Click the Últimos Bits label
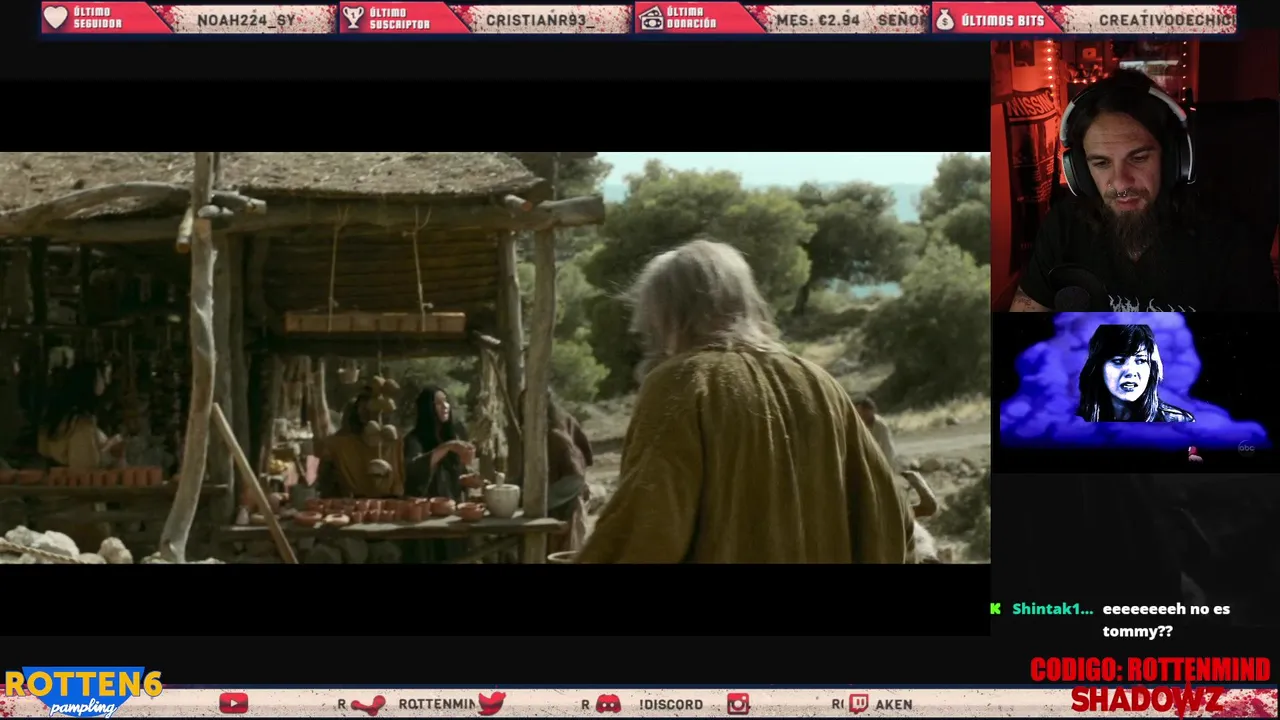This screenshot has width=1280, height=720. (x=1002, y=20)
